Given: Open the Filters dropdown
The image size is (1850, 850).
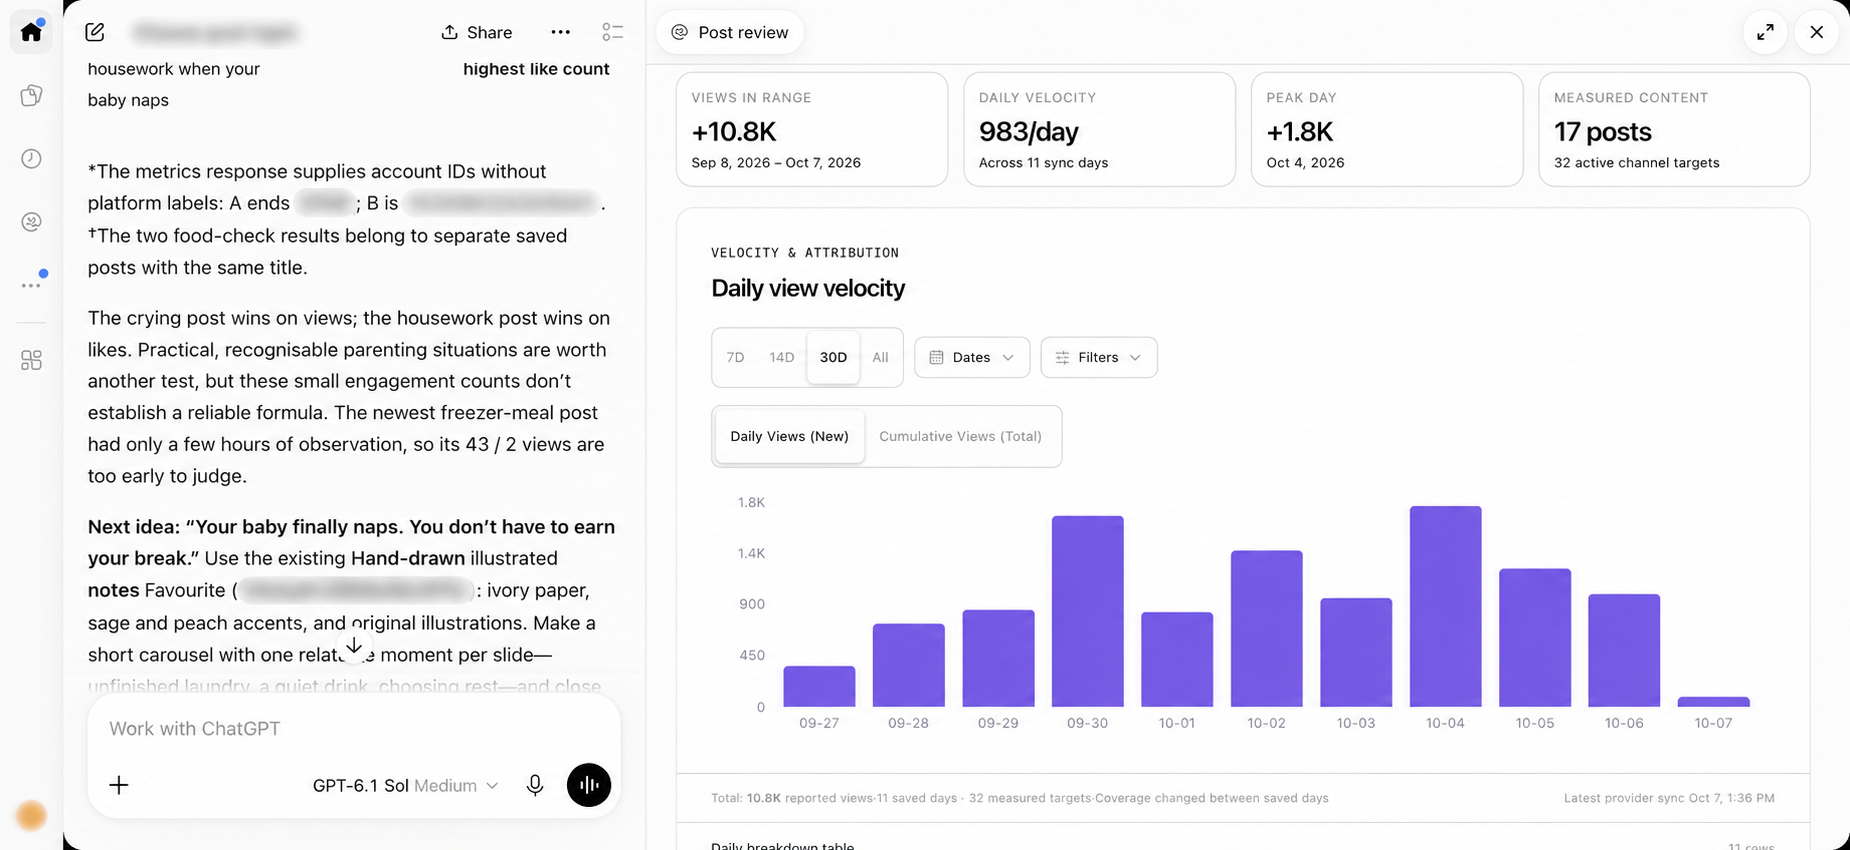Looking at the screenshot, I should coord(1099,357).
